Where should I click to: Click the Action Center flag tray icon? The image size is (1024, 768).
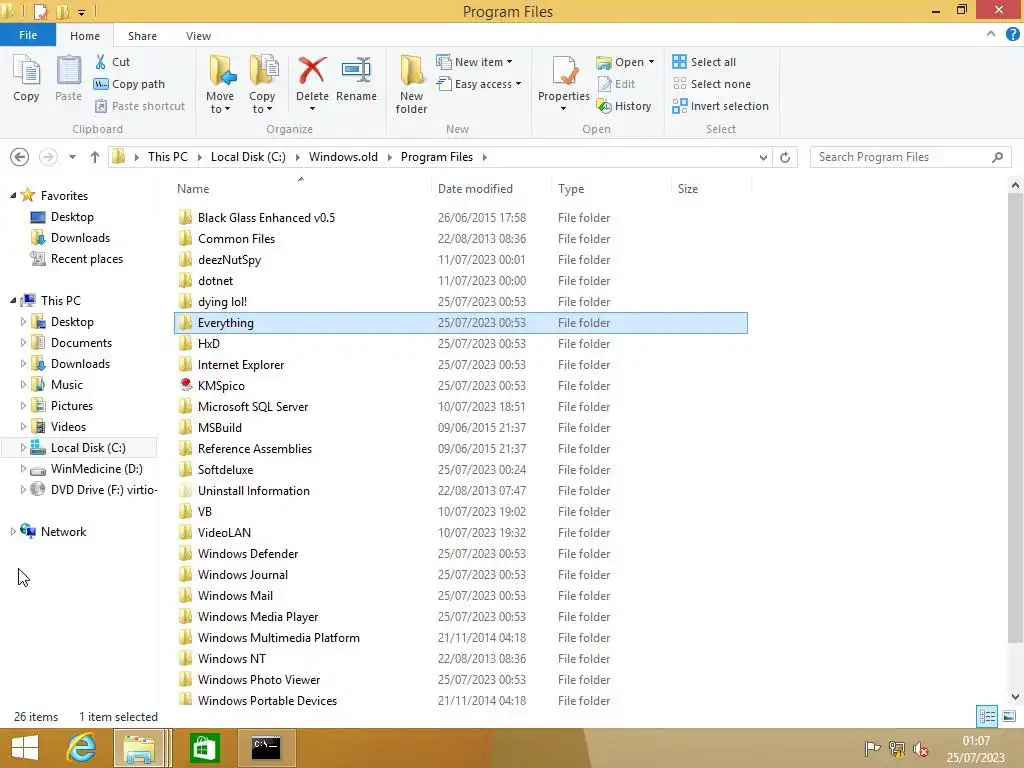pyautogui.click(x=872, y=748)
